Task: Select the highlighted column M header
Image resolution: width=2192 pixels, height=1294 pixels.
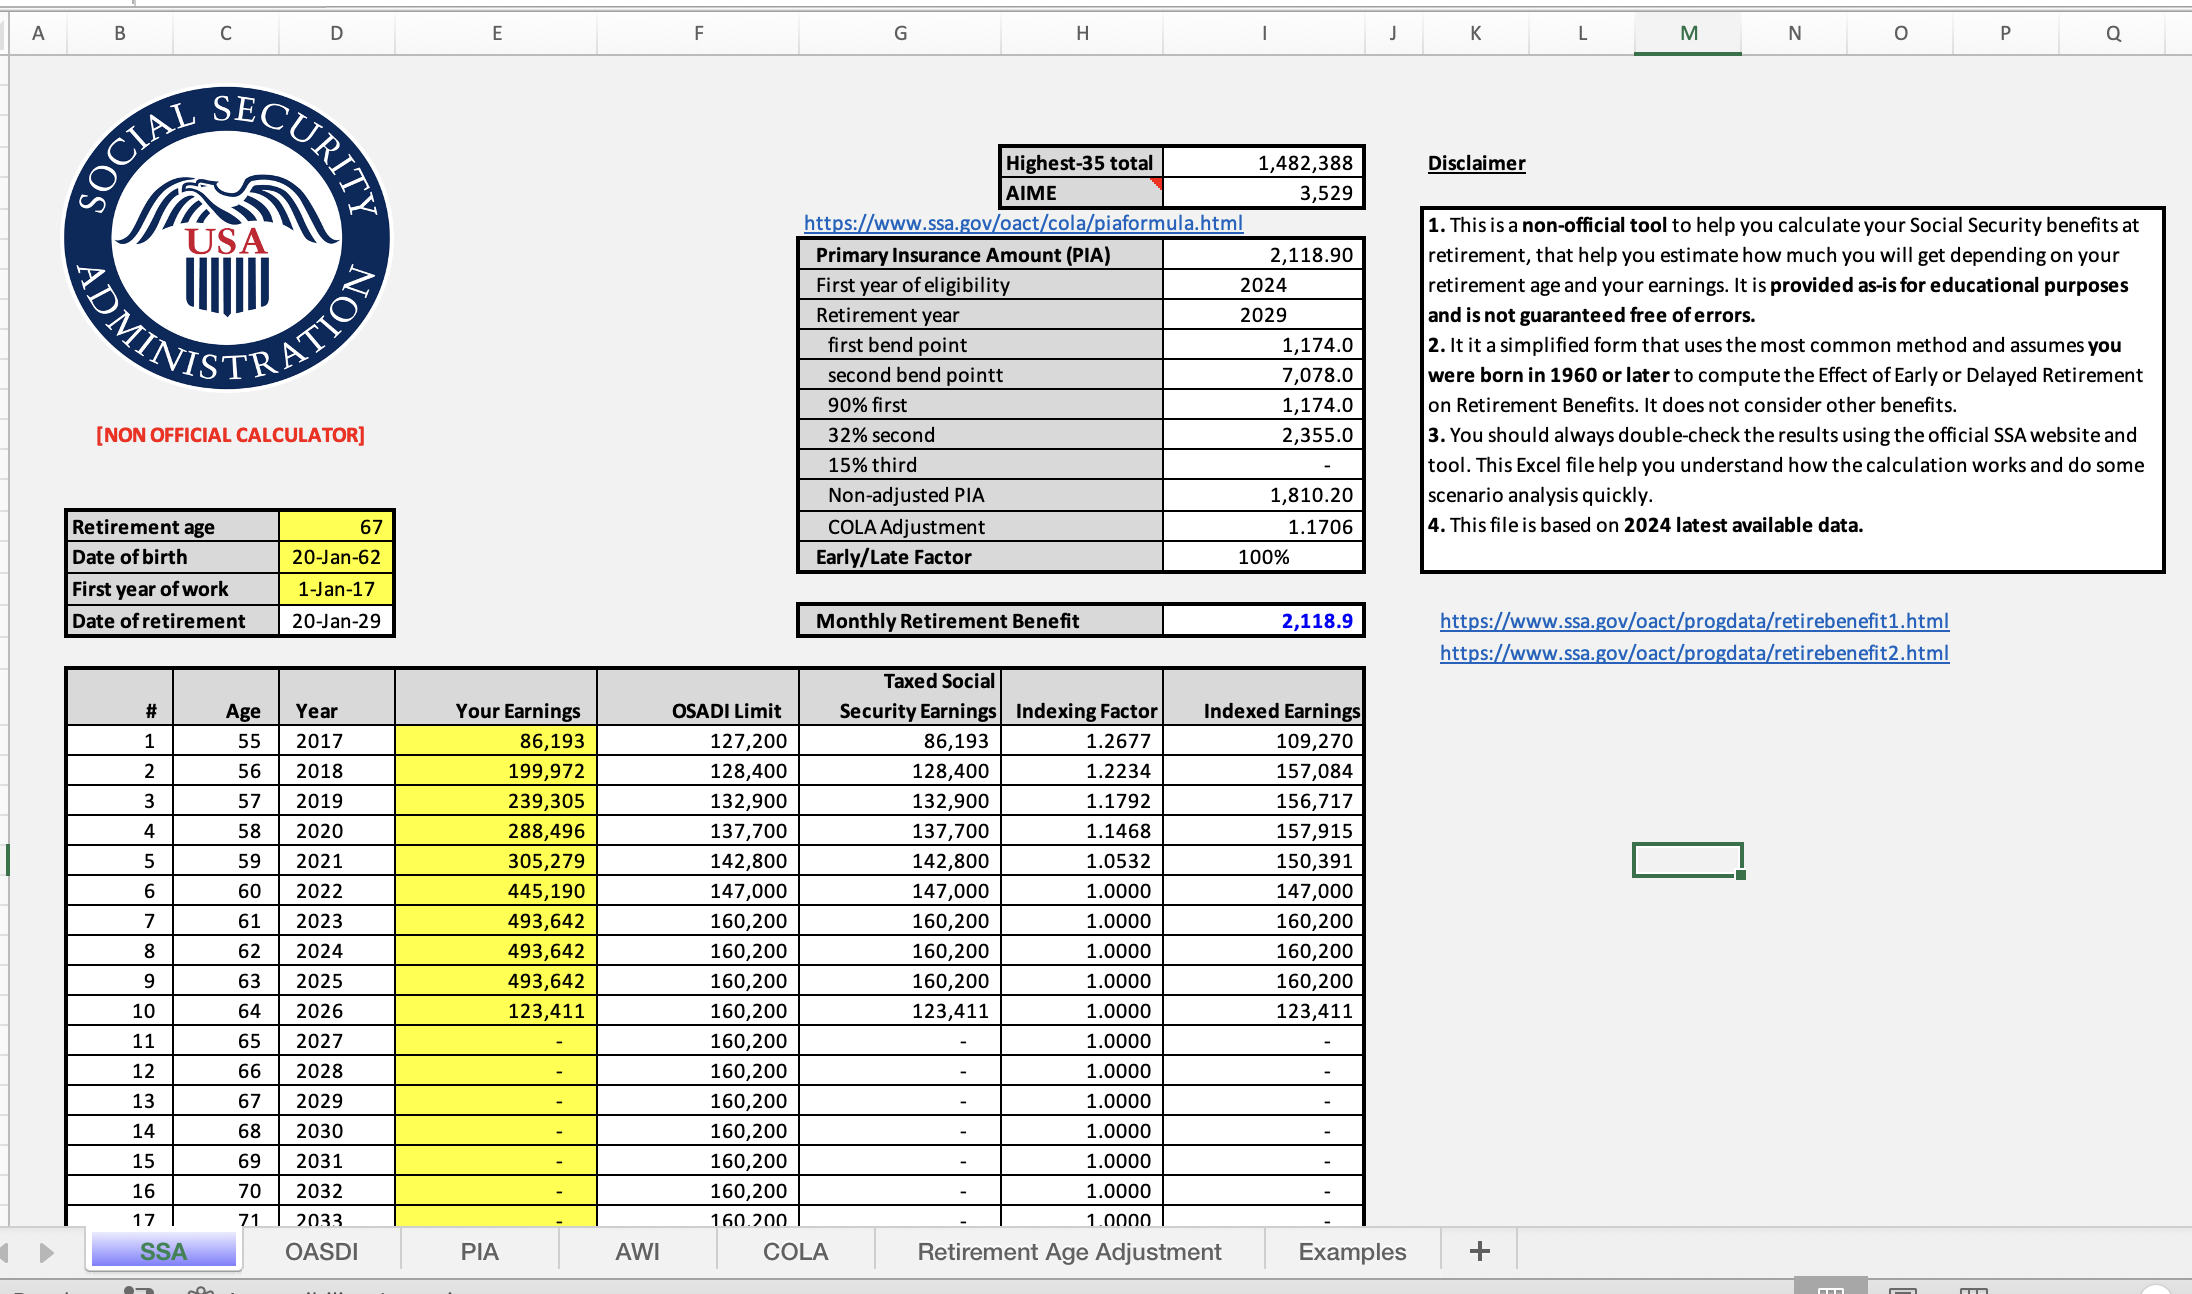Action: click(1688, 33)
